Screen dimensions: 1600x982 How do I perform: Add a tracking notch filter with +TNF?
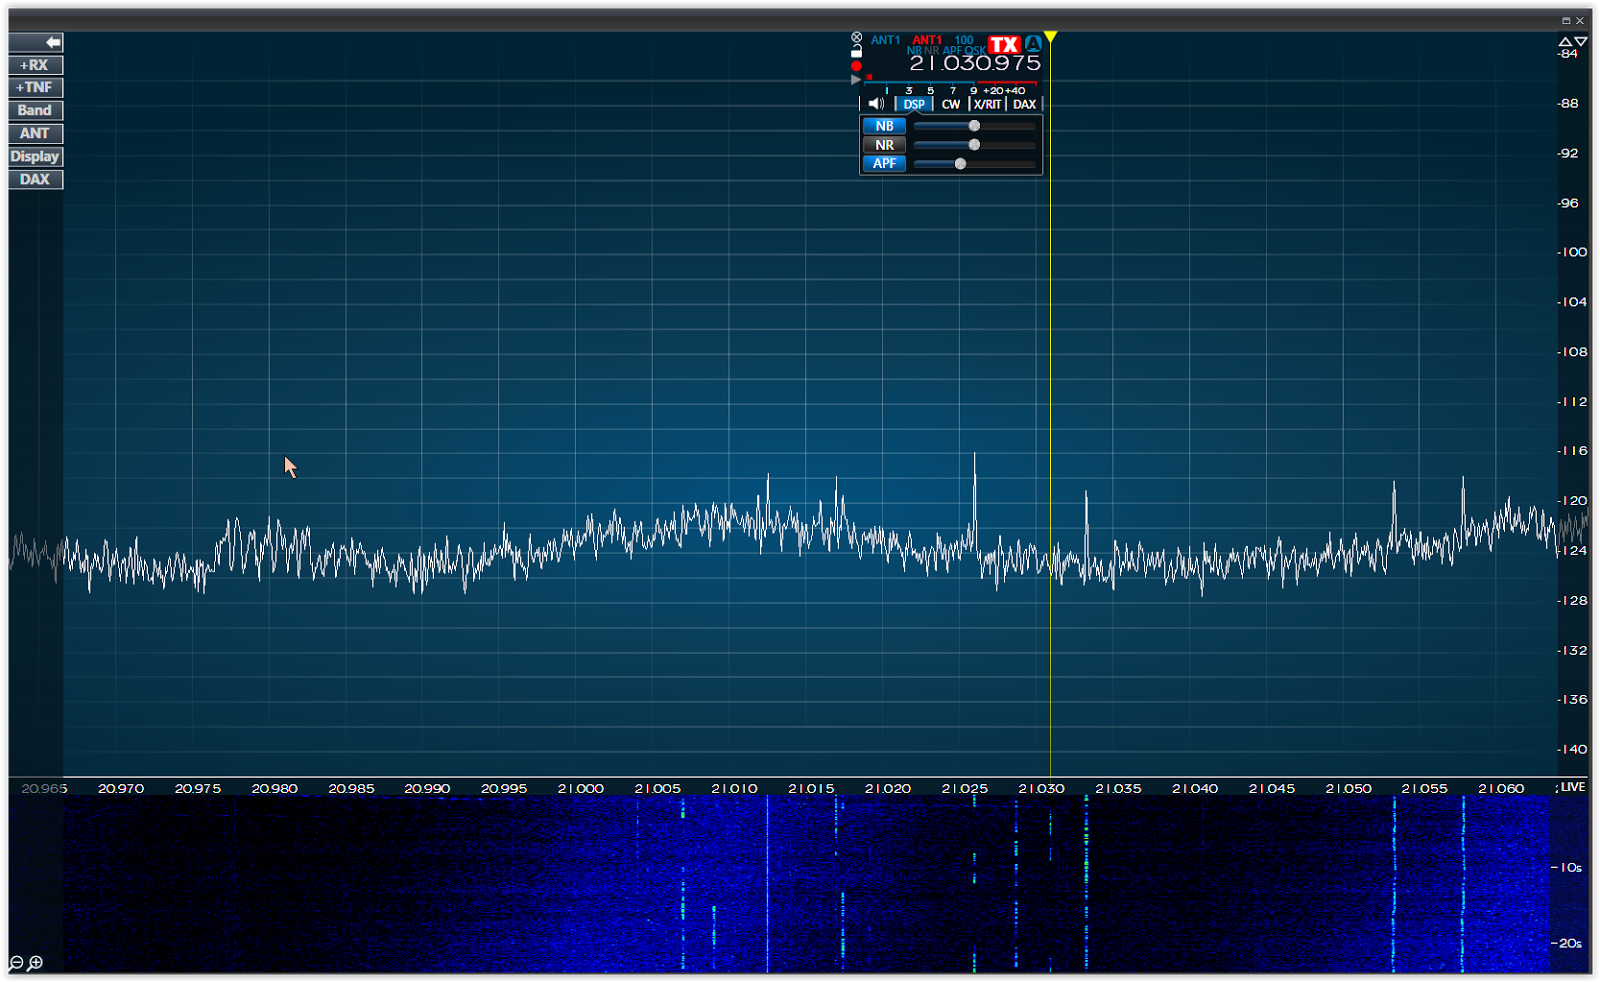[34, 87]
